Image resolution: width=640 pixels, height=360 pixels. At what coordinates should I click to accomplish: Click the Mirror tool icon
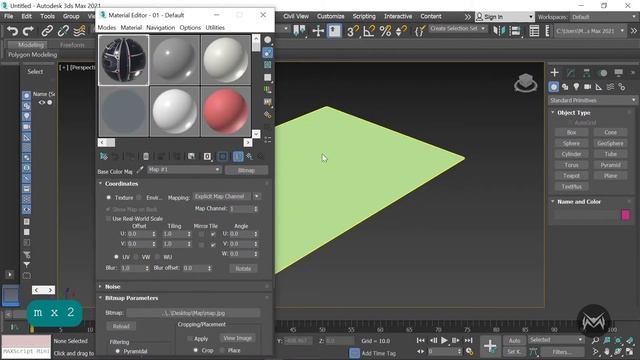[499, 31]
